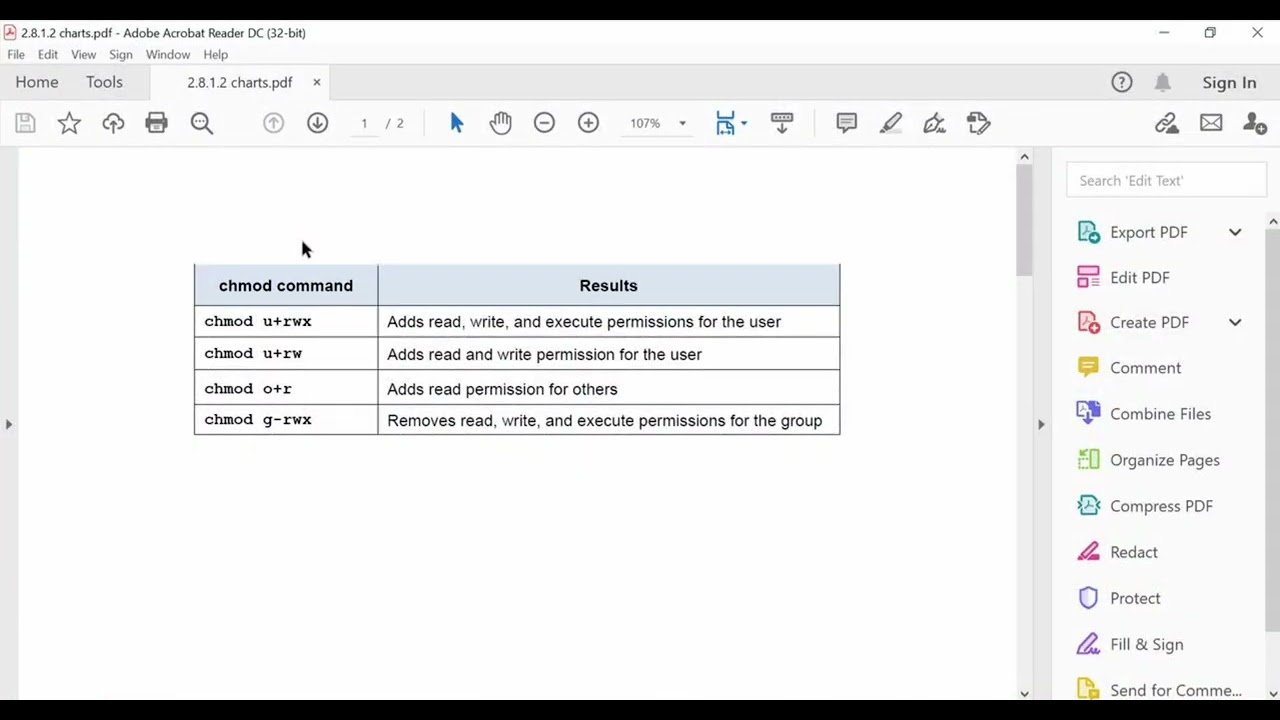The width and height of the screenshot is (1280, 720).
Task: Select the highlighter pen tool
Action: coord(890,123)
